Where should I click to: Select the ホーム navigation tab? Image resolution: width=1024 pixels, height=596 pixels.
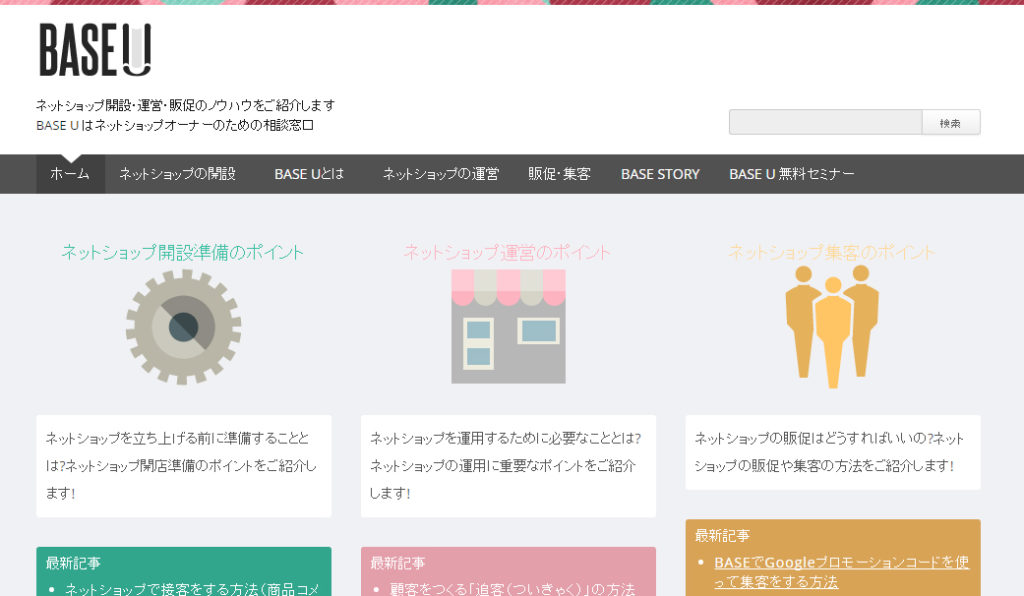pos(70,174)
